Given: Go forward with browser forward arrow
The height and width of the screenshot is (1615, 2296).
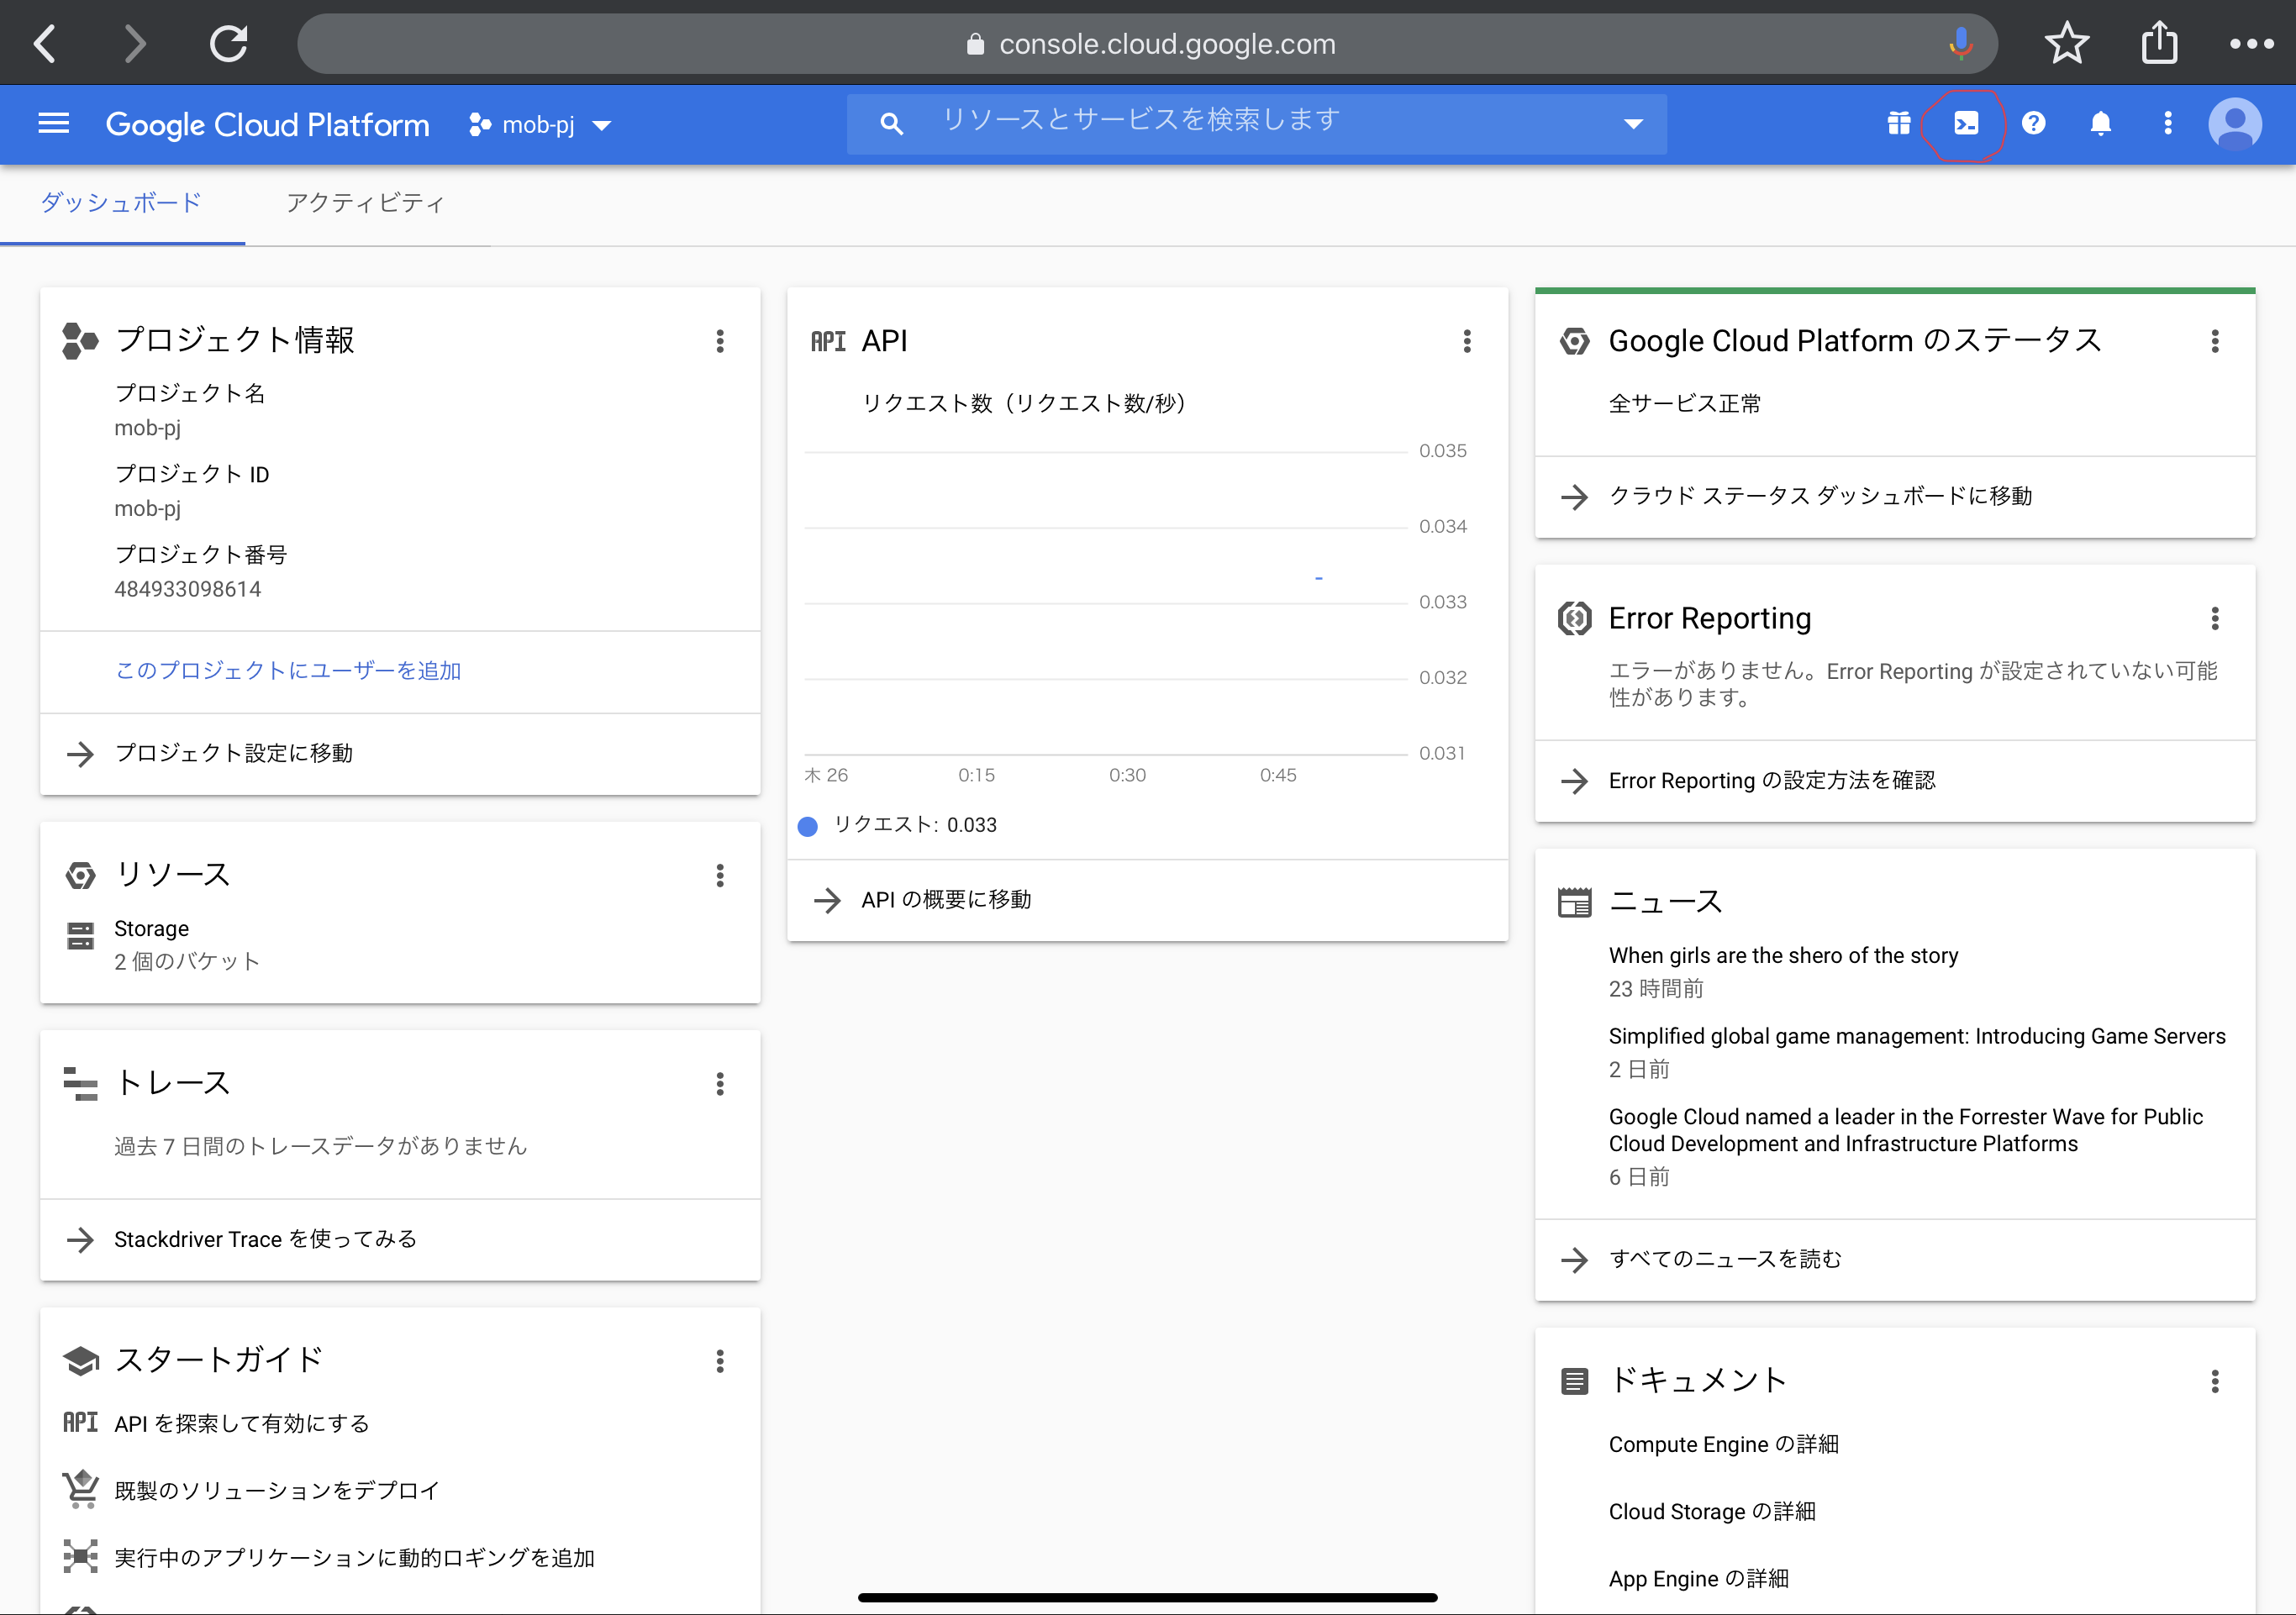Looking at the screenshot, I should point(135,43).
